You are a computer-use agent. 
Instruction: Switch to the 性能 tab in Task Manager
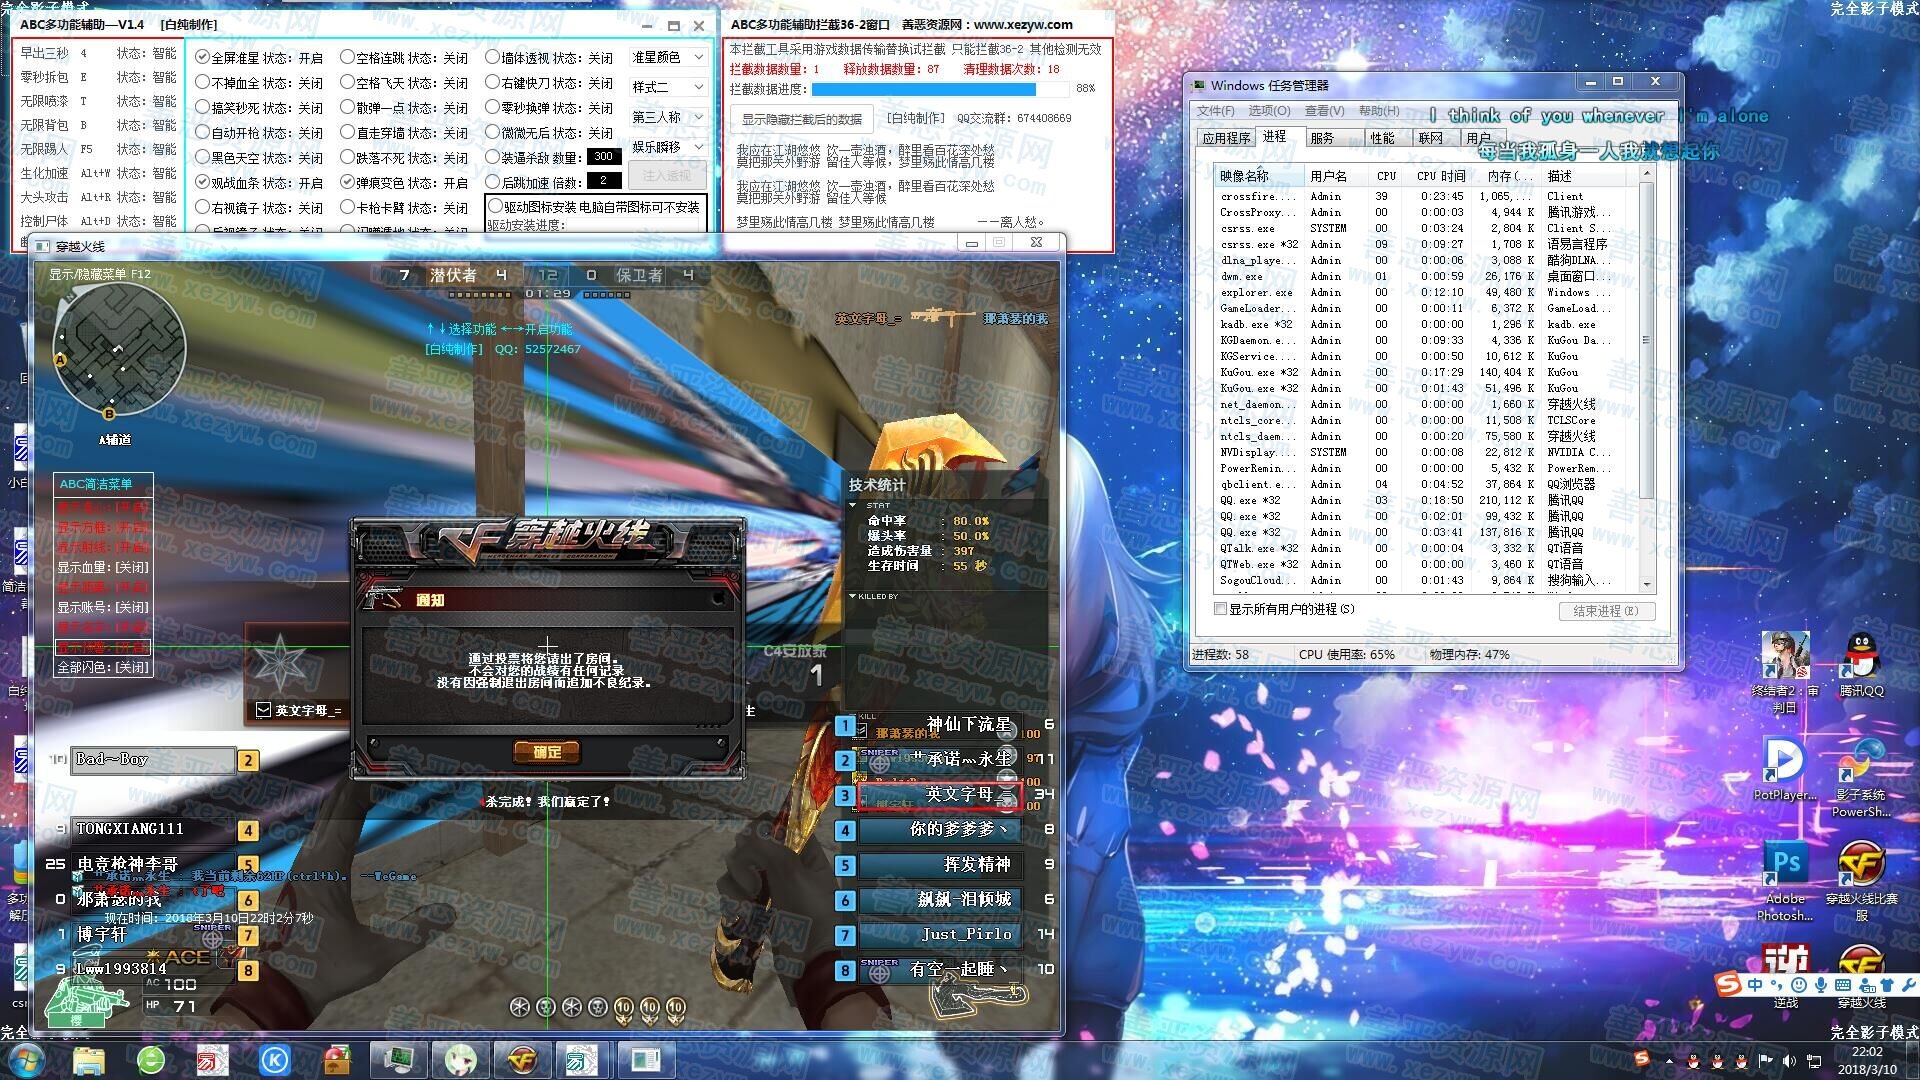(1382, 138)
